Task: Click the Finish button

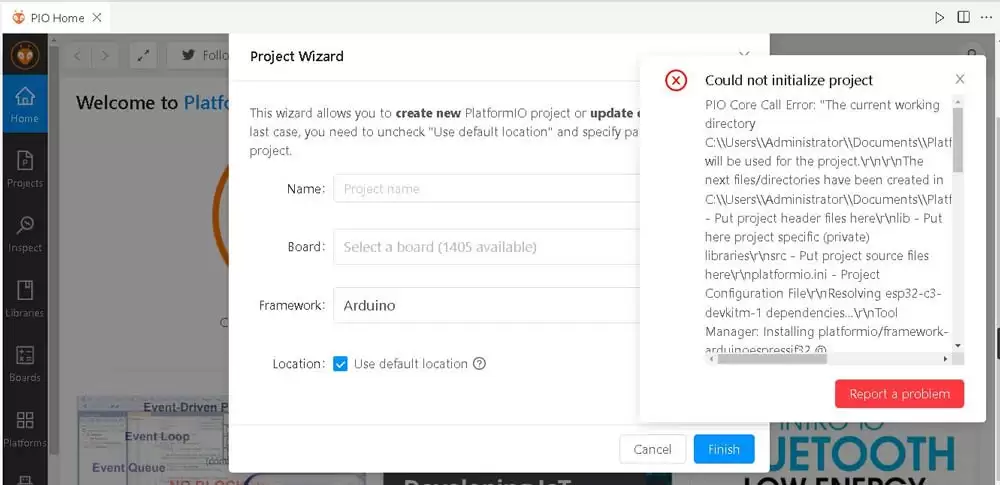Action: click(724, 449)
